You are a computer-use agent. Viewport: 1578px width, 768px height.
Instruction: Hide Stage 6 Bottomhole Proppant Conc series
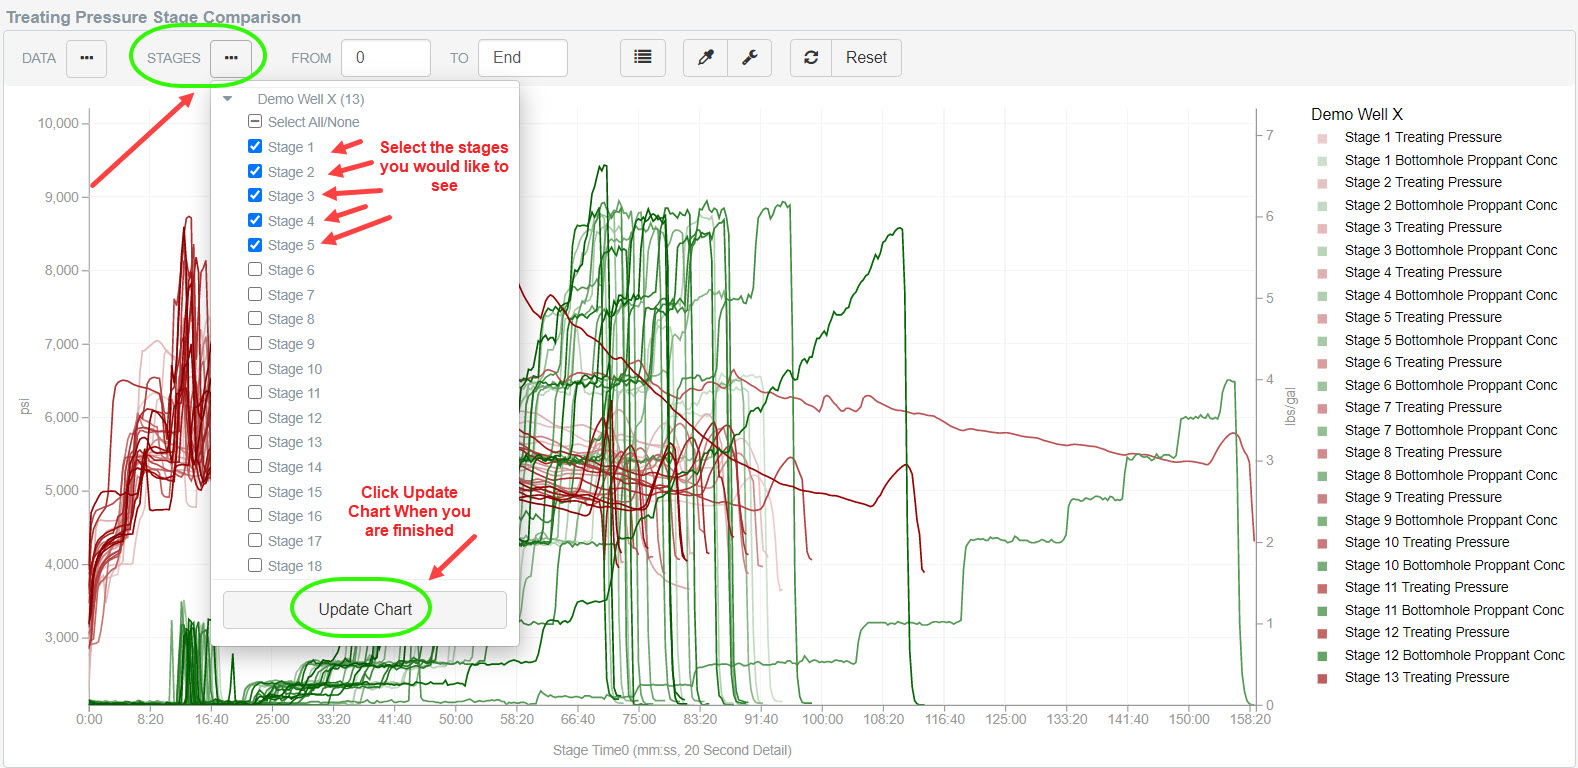tap(1451, 385)
